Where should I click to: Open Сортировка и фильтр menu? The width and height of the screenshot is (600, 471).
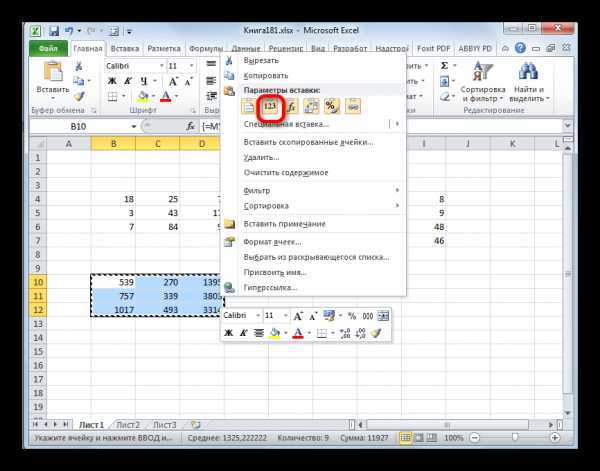tap(483, 81)
